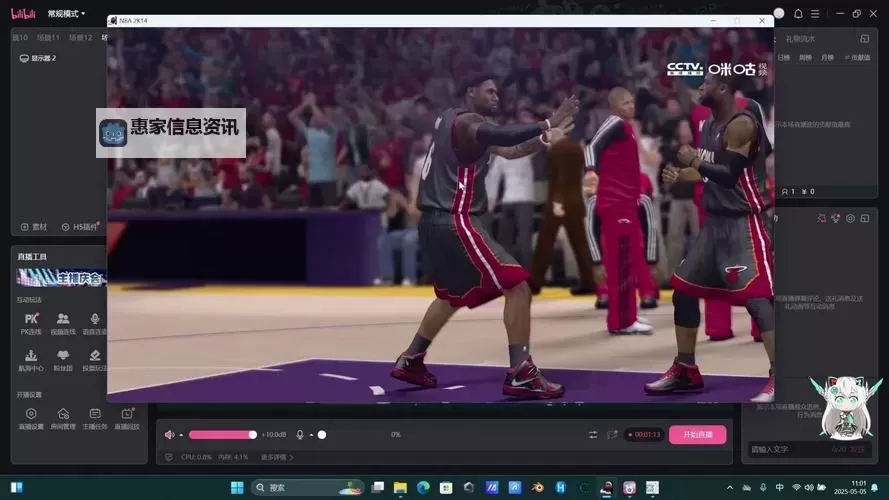Pop out the 礼物流水 panel
This screenshot has height=500, width=889.
click(865, 39)
